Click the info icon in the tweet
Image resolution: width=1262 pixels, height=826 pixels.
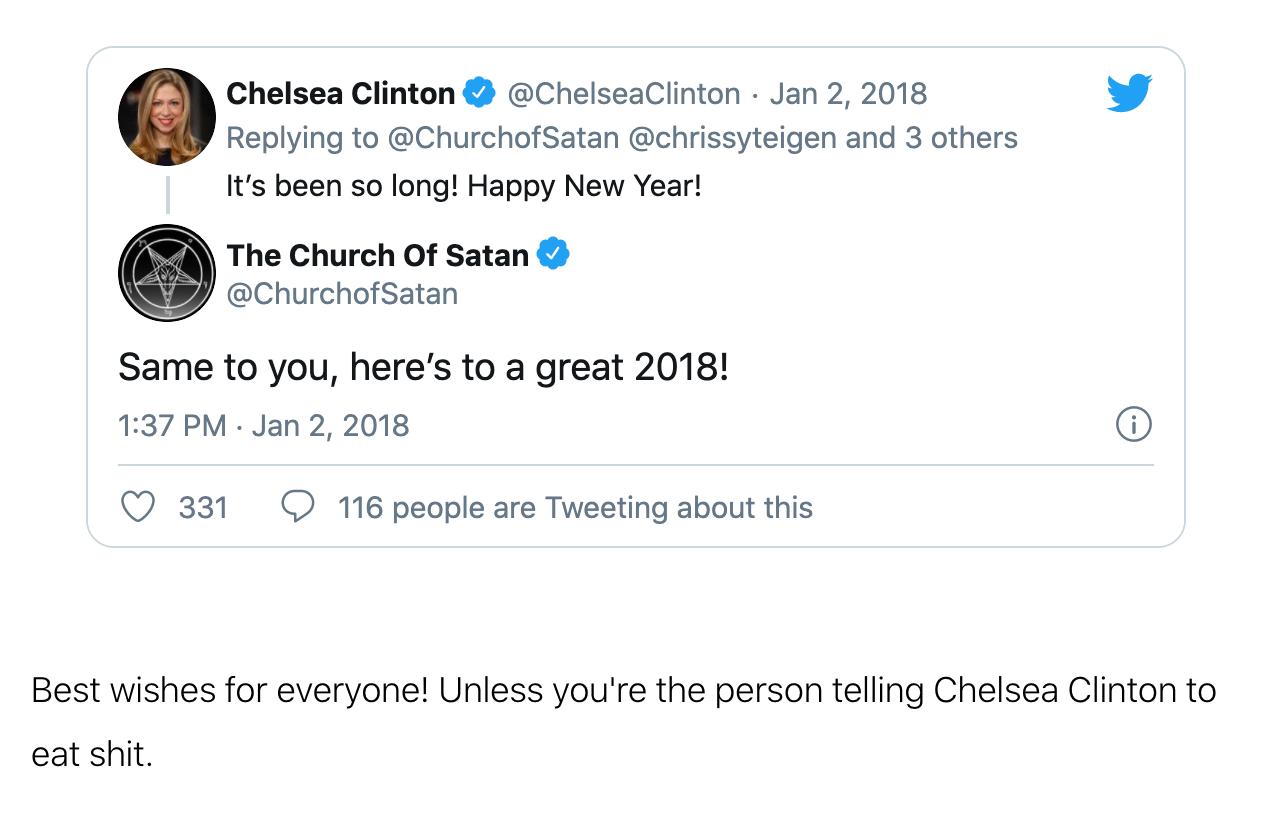click(1133, 425)
